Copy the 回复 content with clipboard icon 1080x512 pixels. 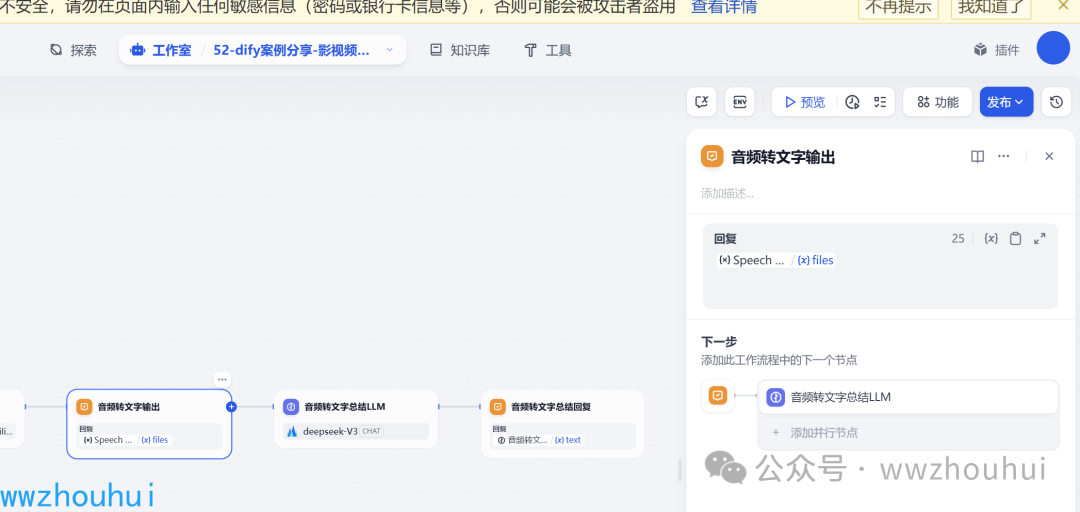point(1015,238)
